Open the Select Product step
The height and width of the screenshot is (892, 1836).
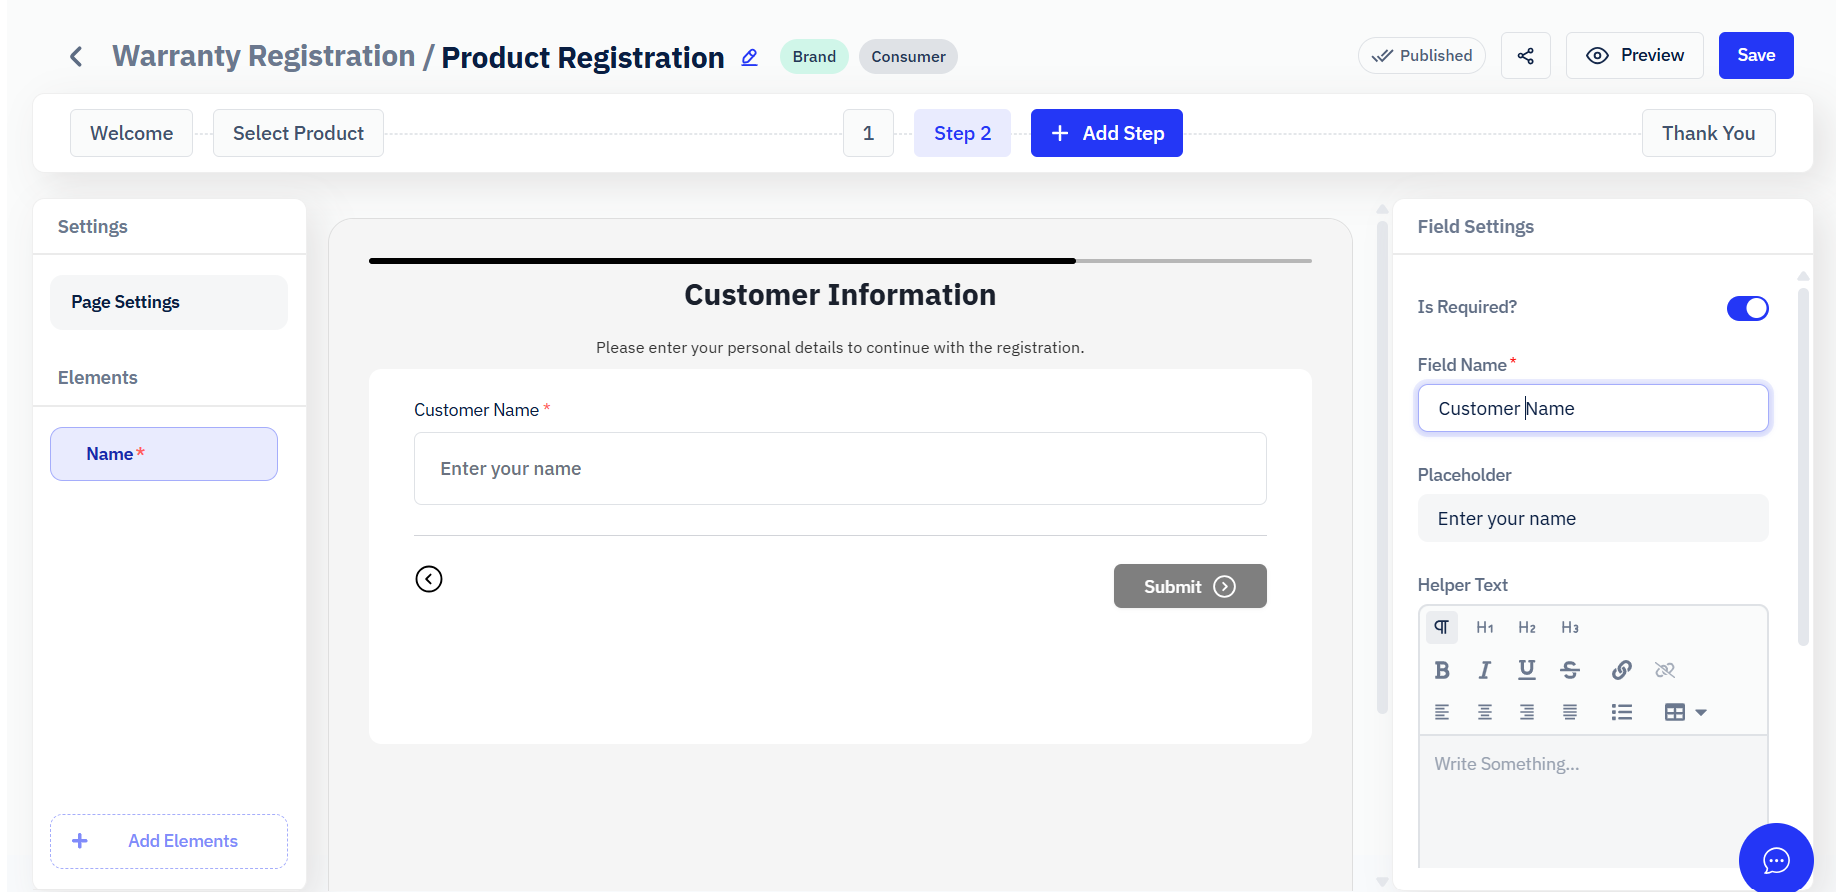(298, 133)
